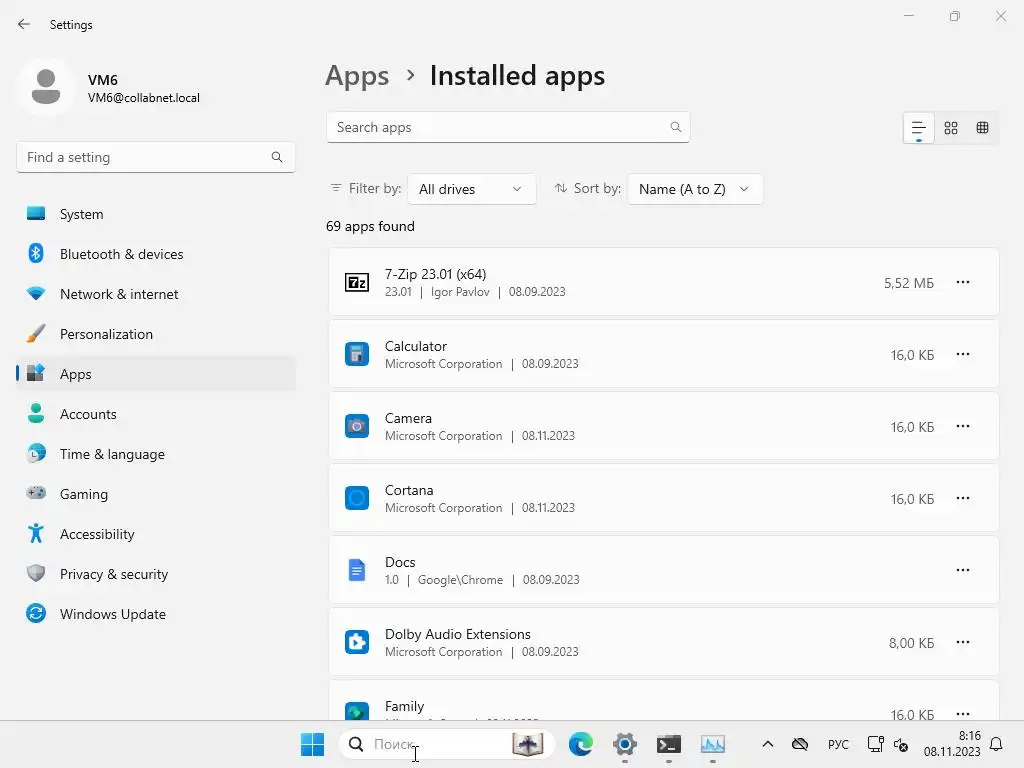The width and height of the screenshot is (1024, 768).
Task: Switch to list view layout
Action: (918, 128)
